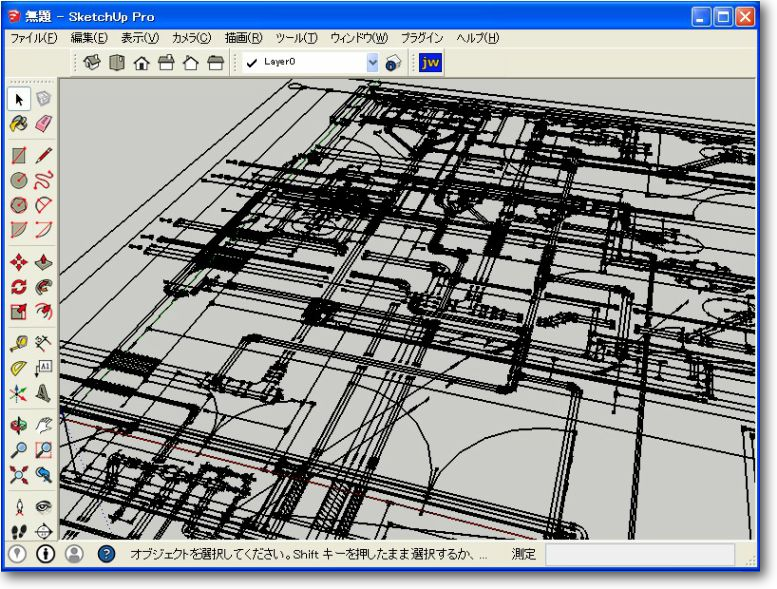The width and height of the screenshot is (777, 589).
Task: Choose the Tape Measure tool
Action: click(x=19, y=343)
